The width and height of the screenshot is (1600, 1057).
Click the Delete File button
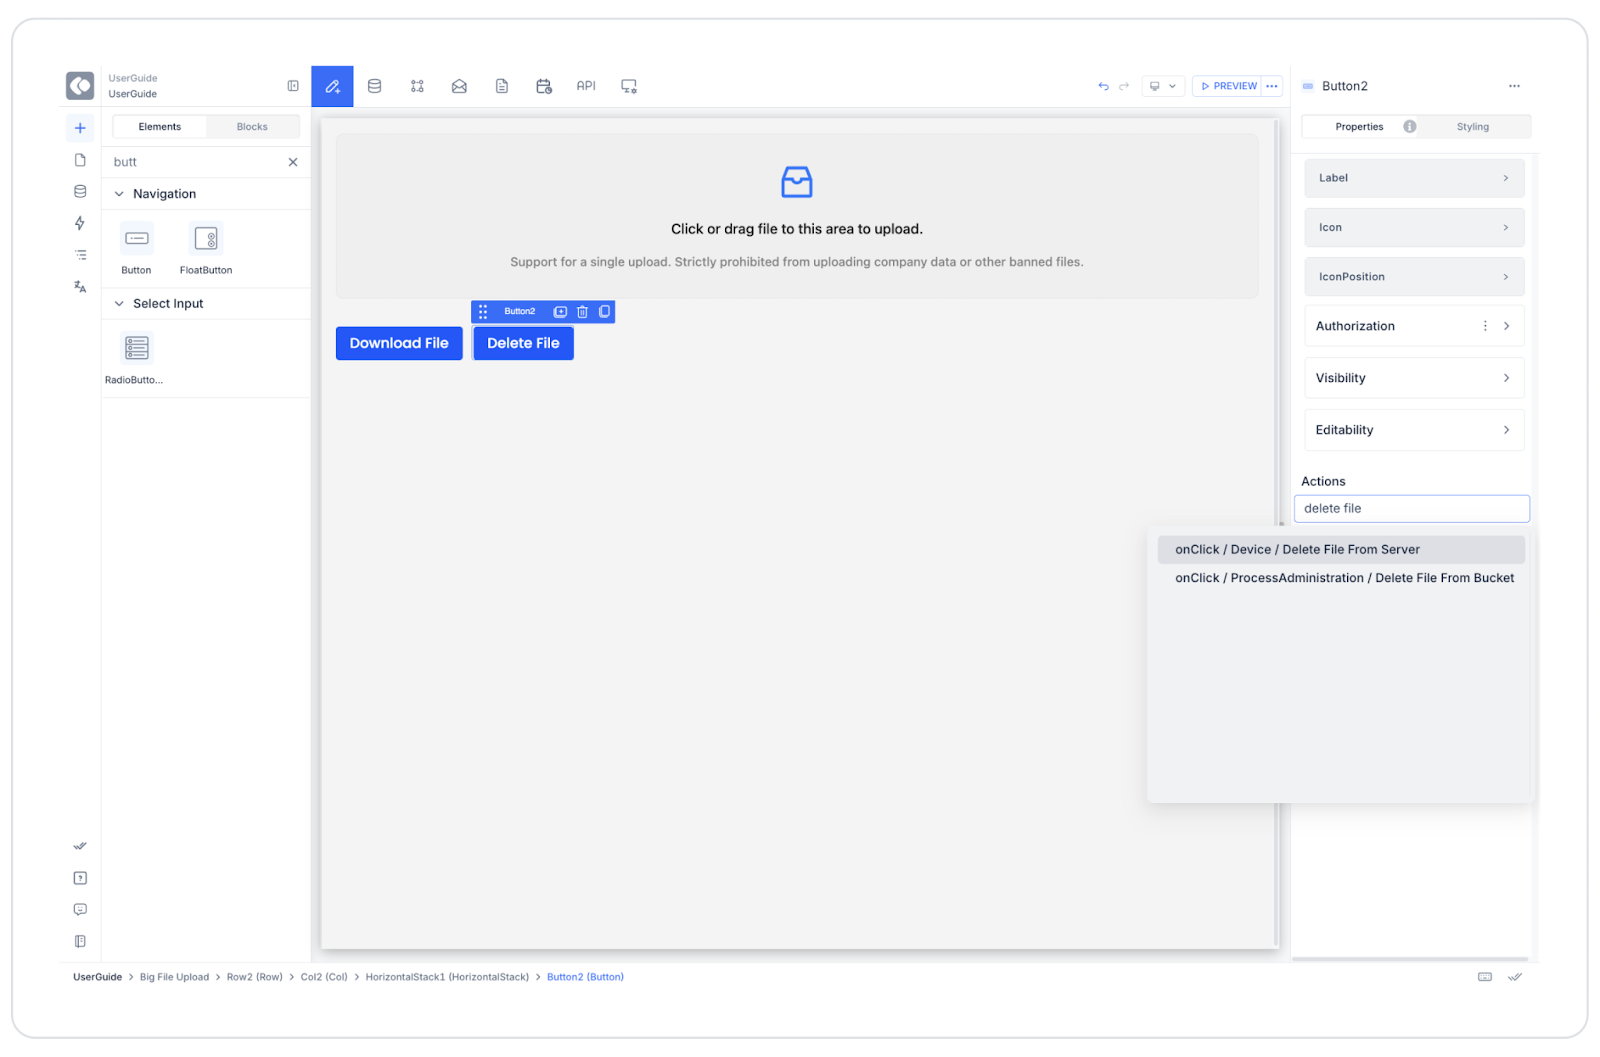tap(523, 343)
